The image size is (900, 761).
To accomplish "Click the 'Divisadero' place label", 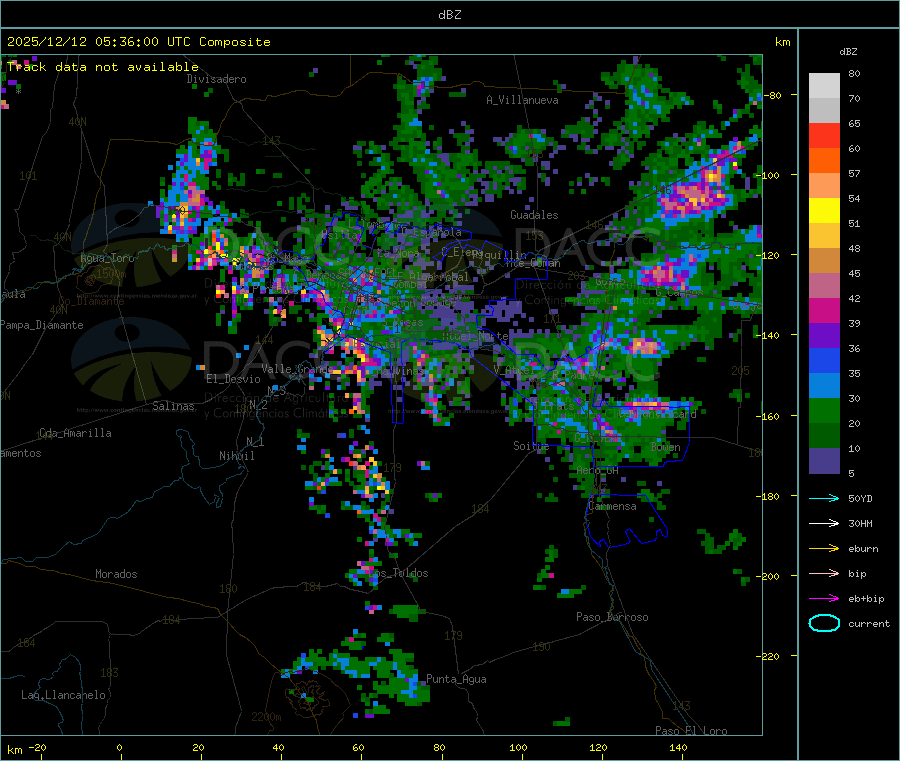I will coord(216,79).
